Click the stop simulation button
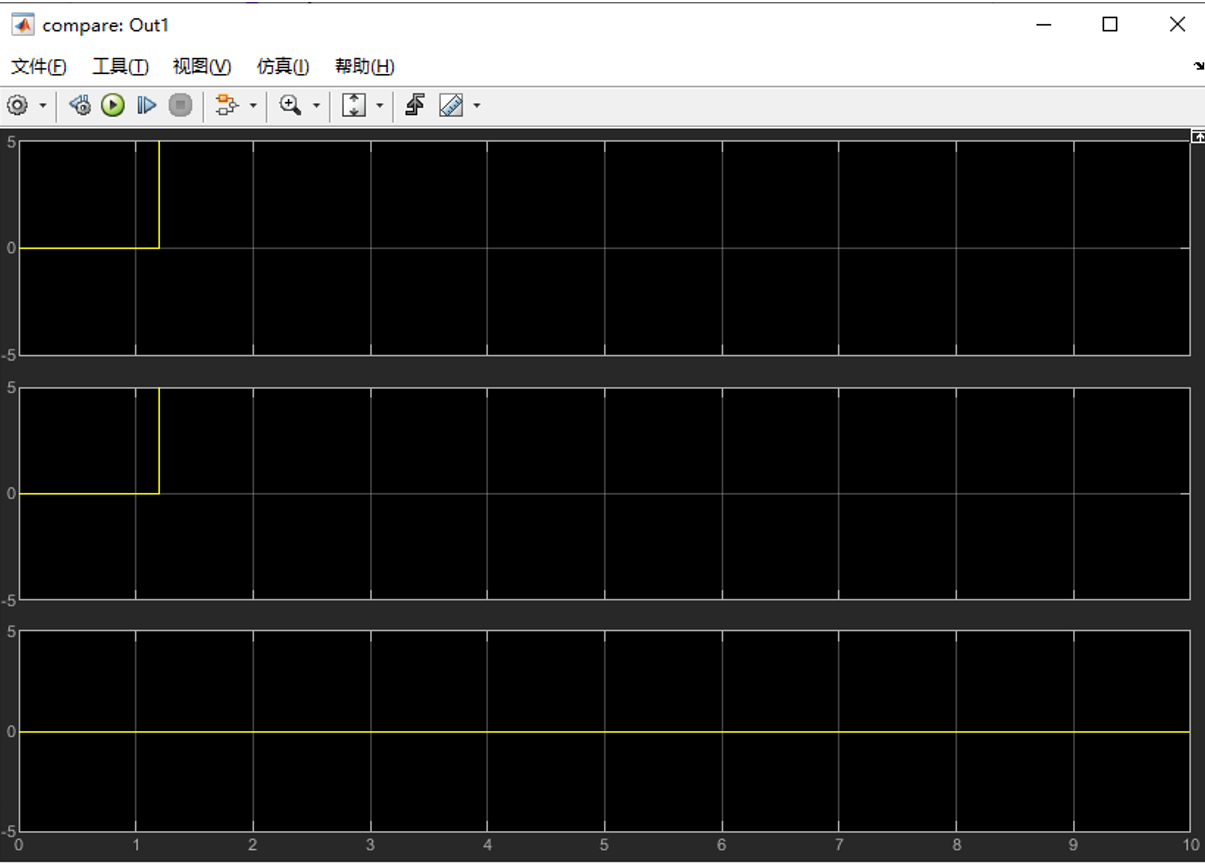The image size is (1205, 863). pos(180,105)
